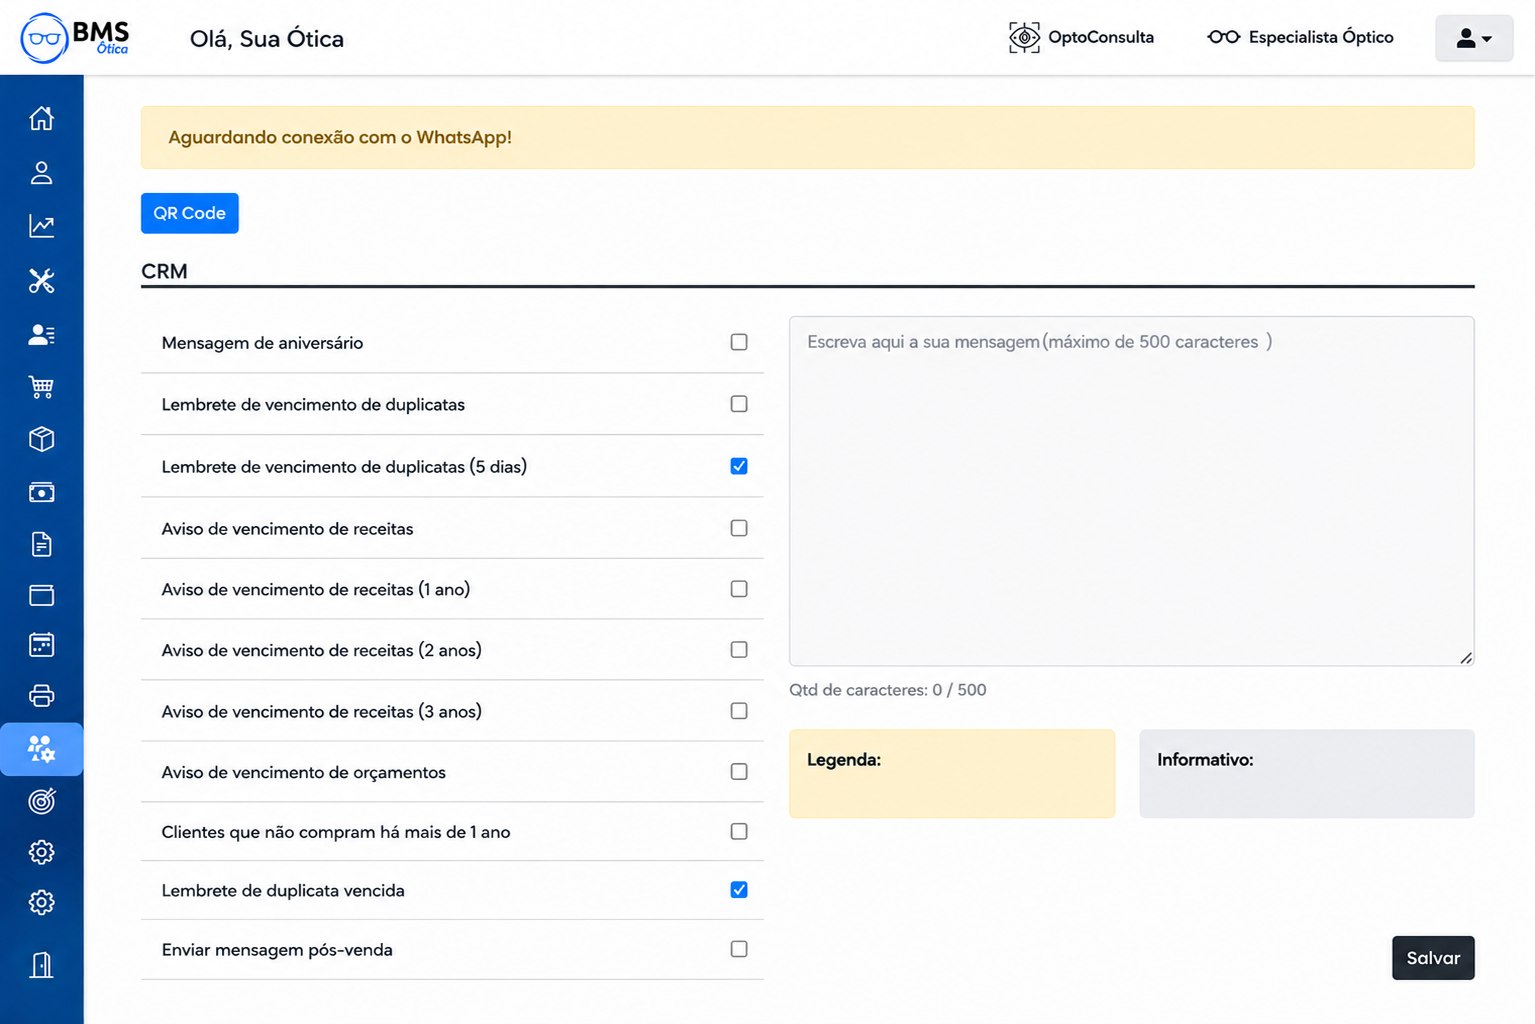Open the box products sidebar icon
Screen dimensions: 1535x1024
41,439
